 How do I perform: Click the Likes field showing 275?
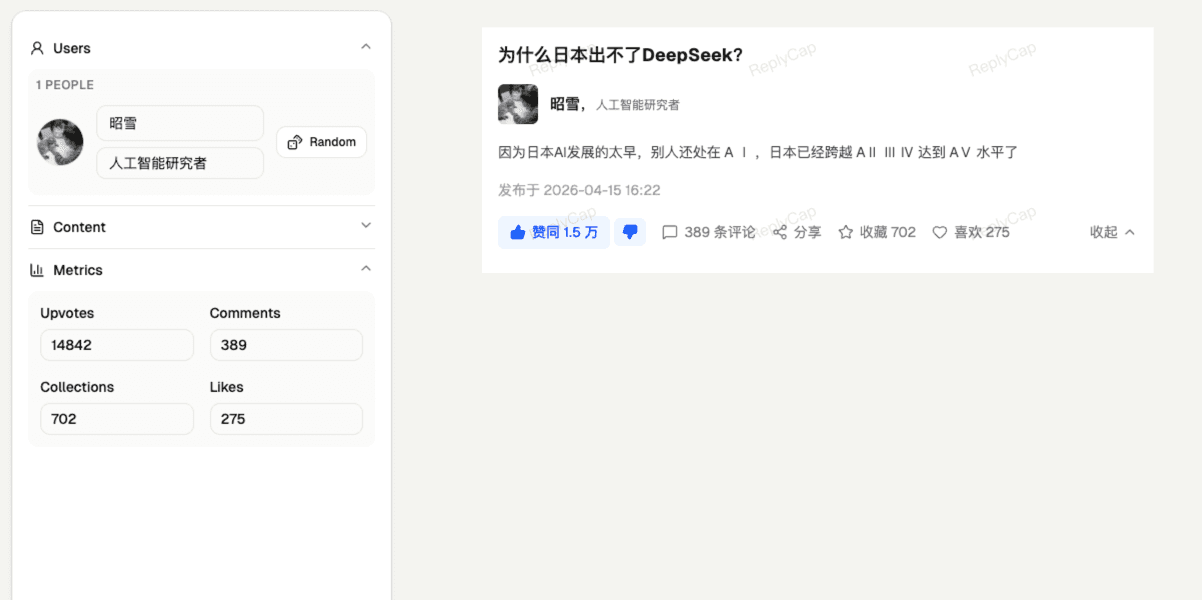click(286, 419)
